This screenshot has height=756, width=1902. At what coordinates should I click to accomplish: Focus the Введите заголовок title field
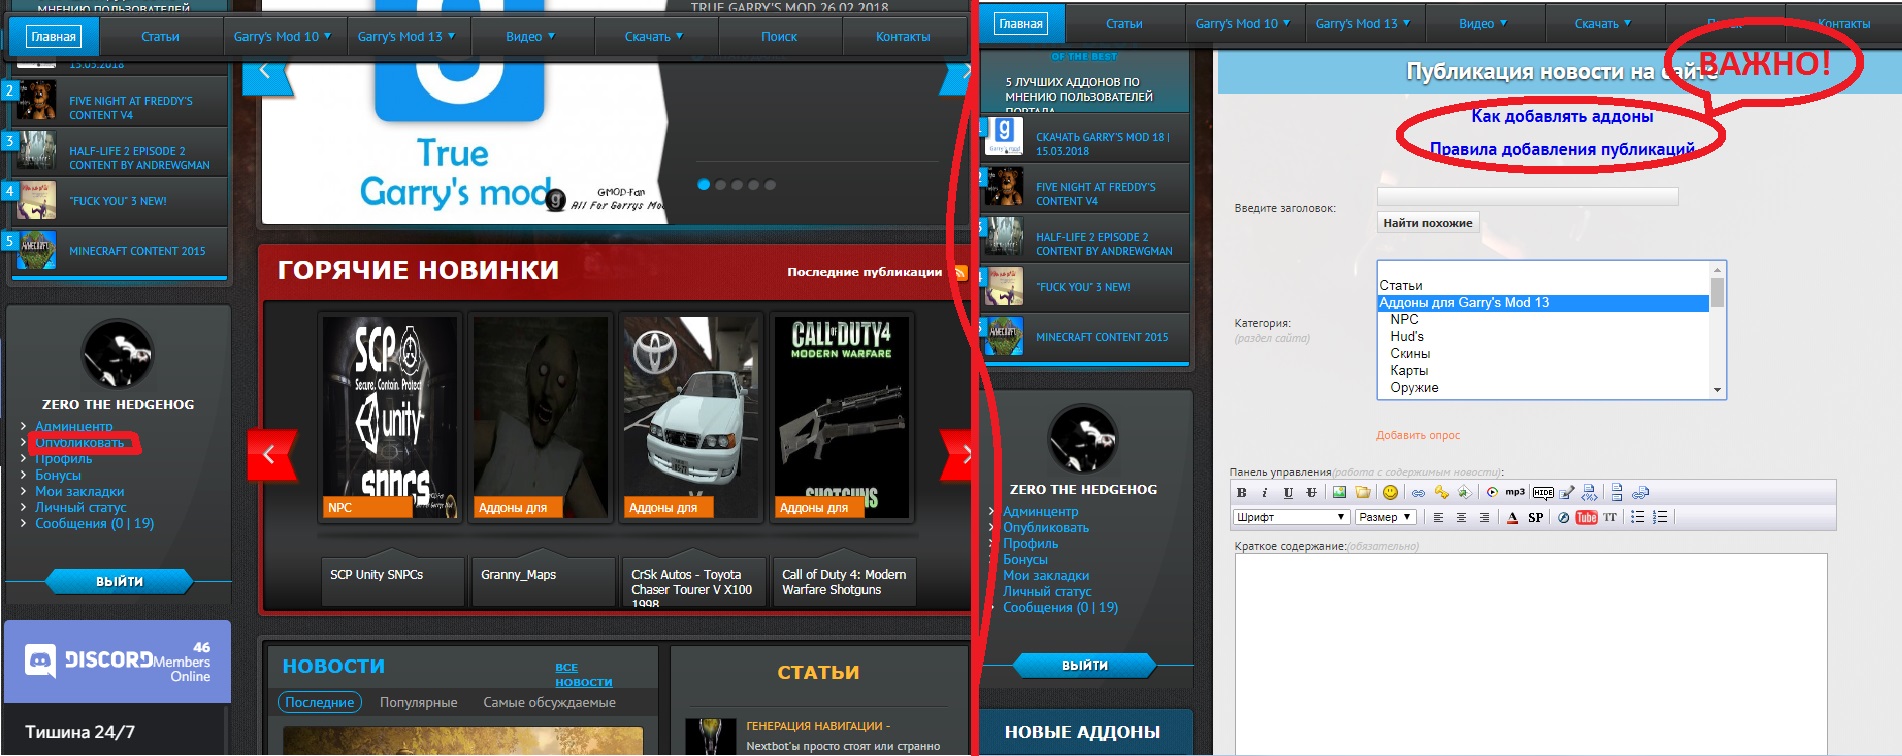[x=1527, y=196]
